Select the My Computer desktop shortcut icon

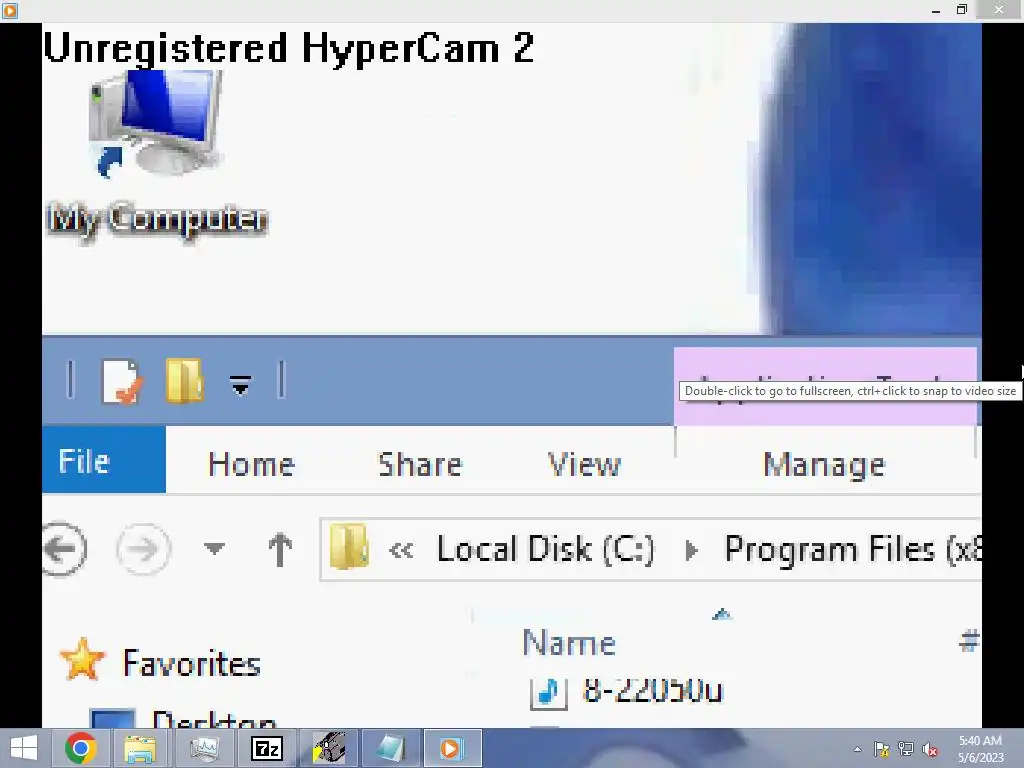(155, 124)
